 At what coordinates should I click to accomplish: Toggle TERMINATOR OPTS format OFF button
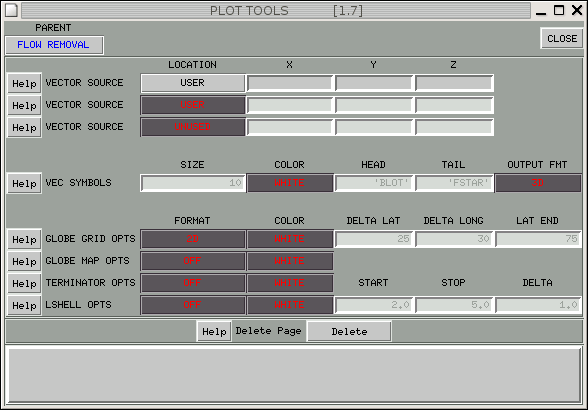193,283
